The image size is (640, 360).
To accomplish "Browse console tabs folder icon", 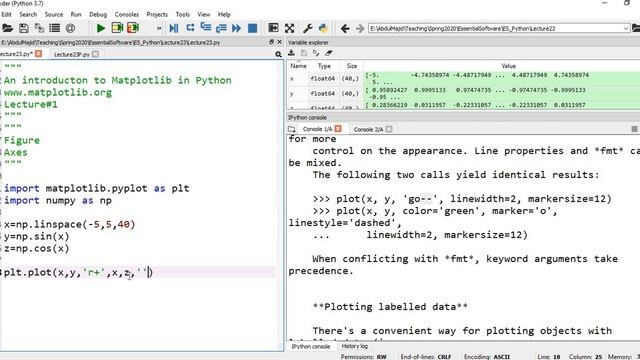I will (x=291, y=129).
